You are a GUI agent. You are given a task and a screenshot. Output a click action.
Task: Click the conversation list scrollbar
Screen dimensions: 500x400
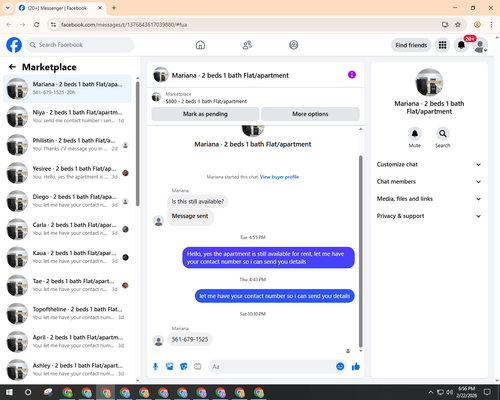coord(138,143)
